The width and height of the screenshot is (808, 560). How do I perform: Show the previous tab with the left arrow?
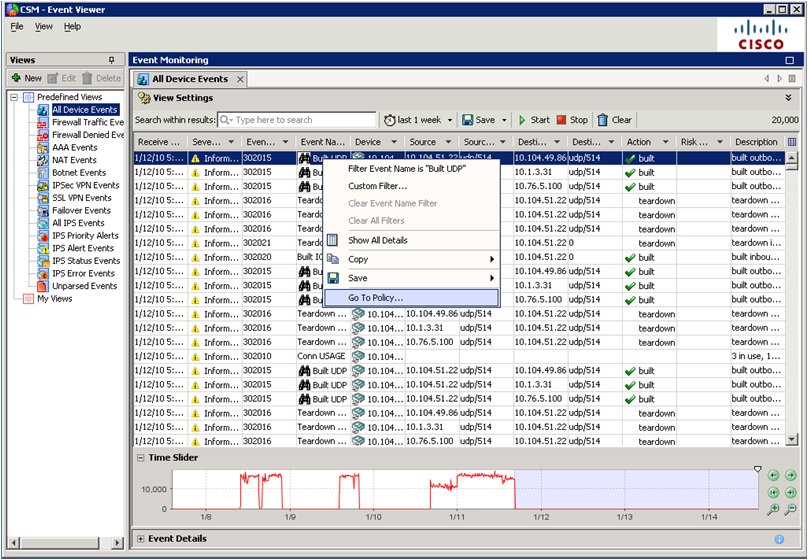(767, 79)
